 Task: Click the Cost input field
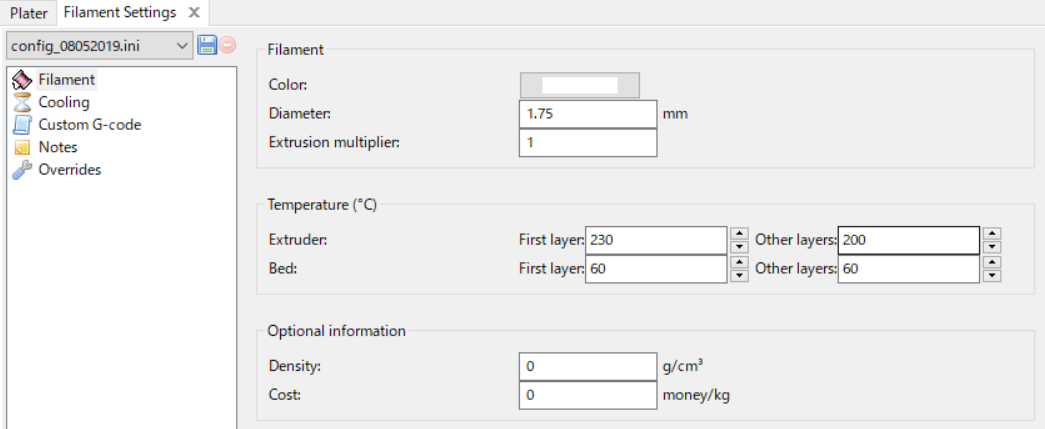588,395
